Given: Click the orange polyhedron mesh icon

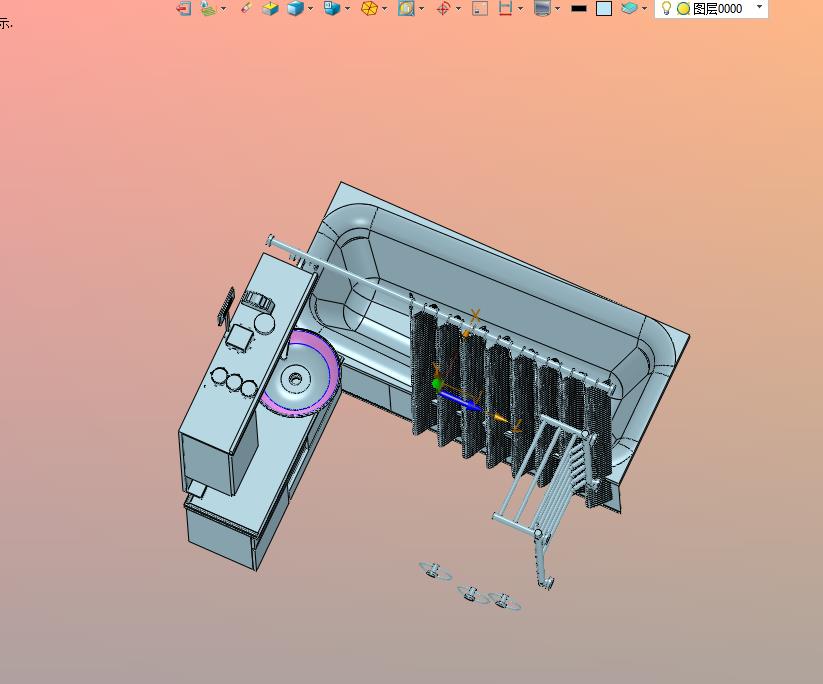Looking at the screenshot, I should [370, 8].
